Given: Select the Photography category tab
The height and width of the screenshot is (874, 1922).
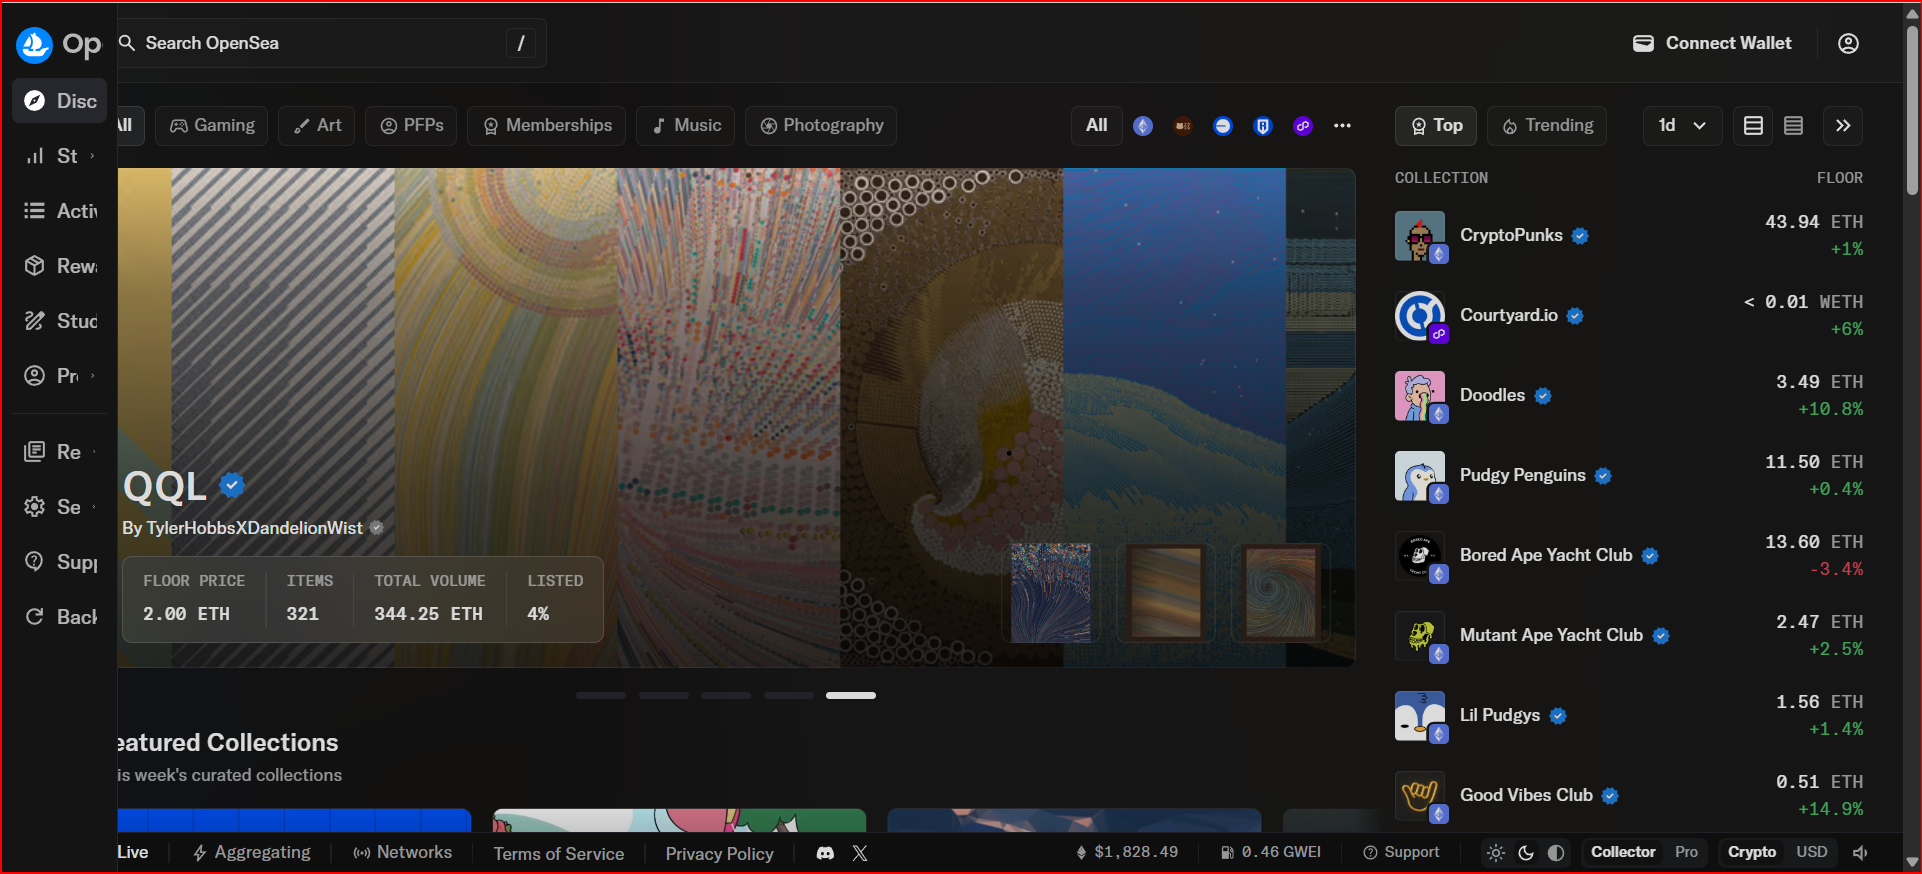Looking at the screenshot, I should [x=821, y=126].
